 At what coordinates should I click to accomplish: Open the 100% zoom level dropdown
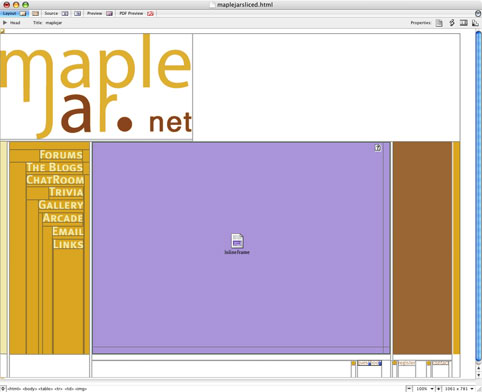point(424,389)
